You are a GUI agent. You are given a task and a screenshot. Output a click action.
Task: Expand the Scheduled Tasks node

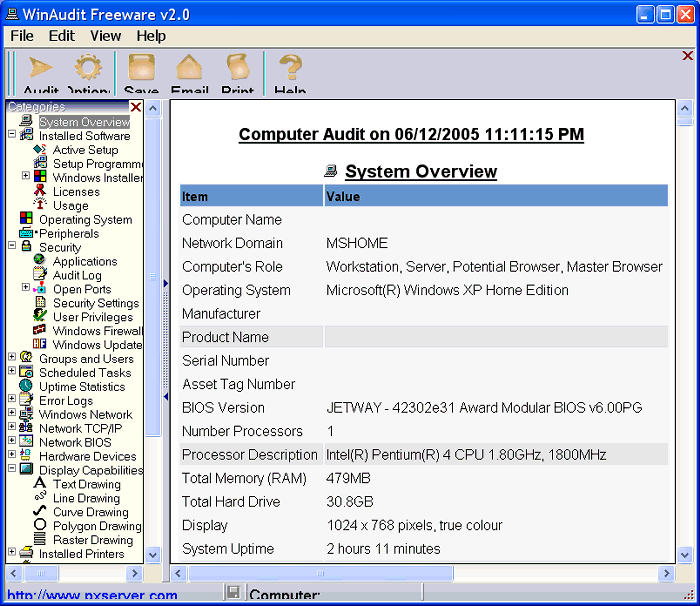[12, 371]
